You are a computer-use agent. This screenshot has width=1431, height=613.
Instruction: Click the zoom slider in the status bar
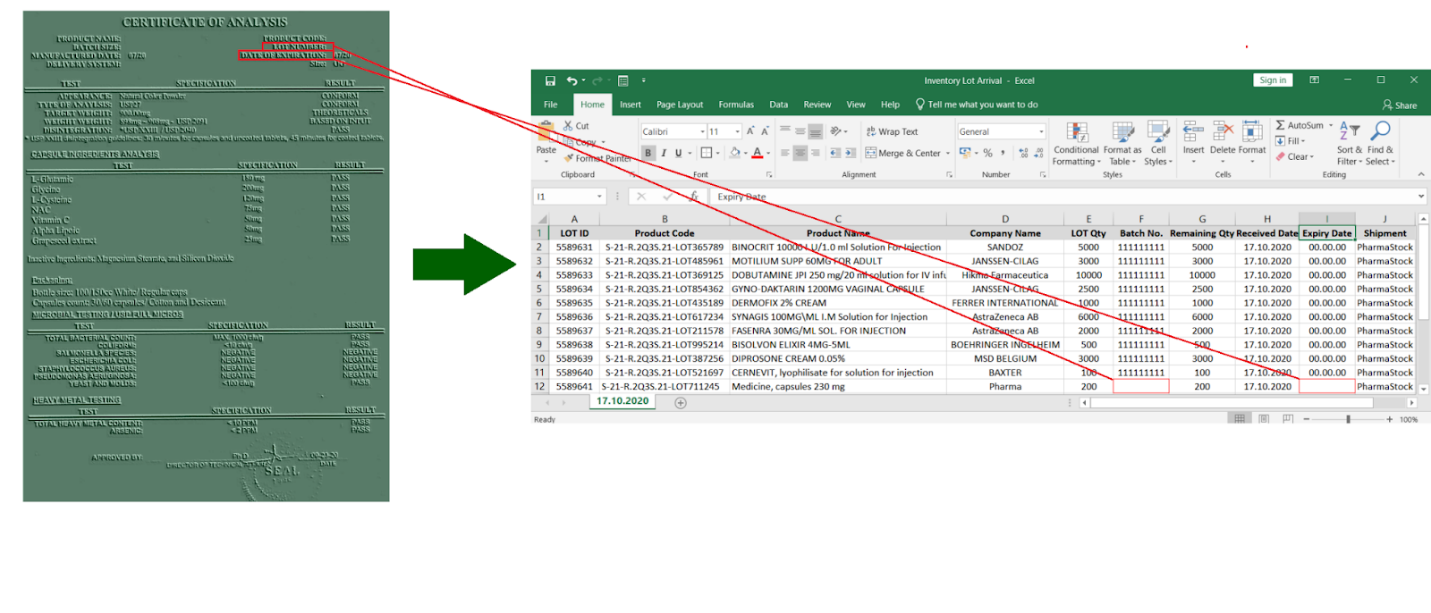click(1348, 419)
